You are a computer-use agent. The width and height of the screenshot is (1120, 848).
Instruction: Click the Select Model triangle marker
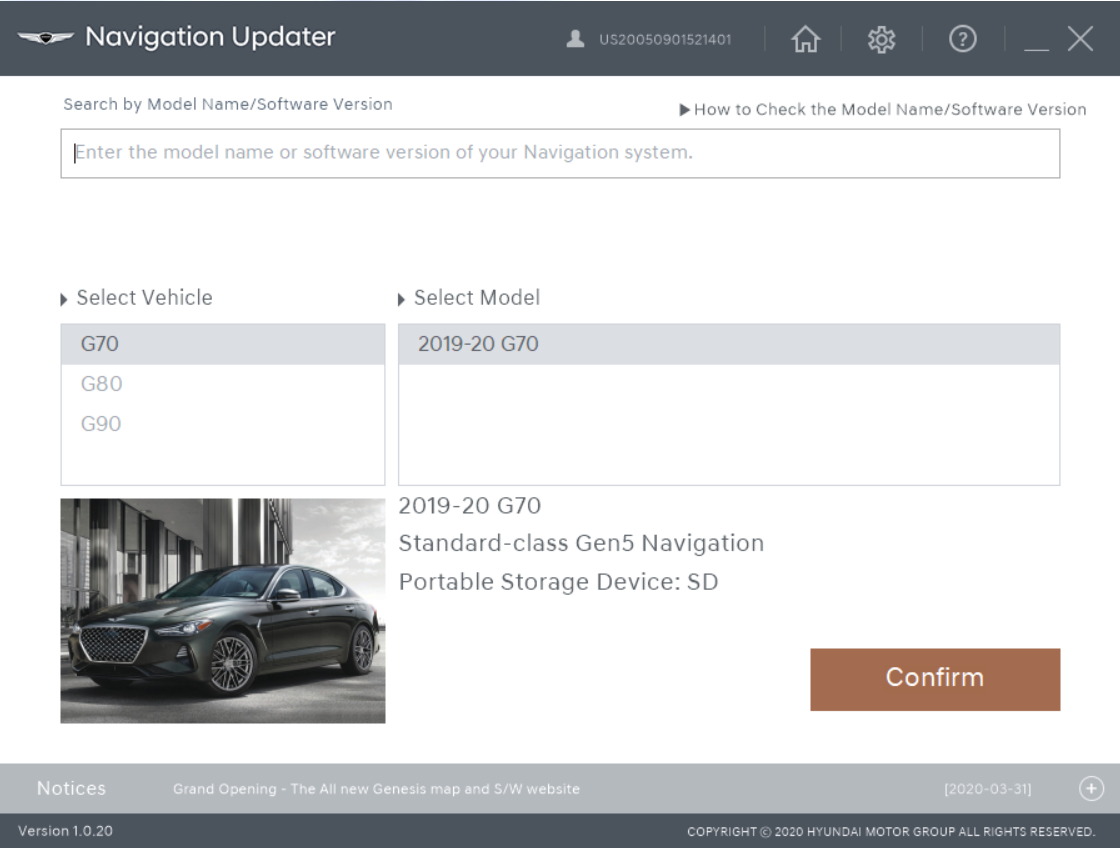coord(401,299)
